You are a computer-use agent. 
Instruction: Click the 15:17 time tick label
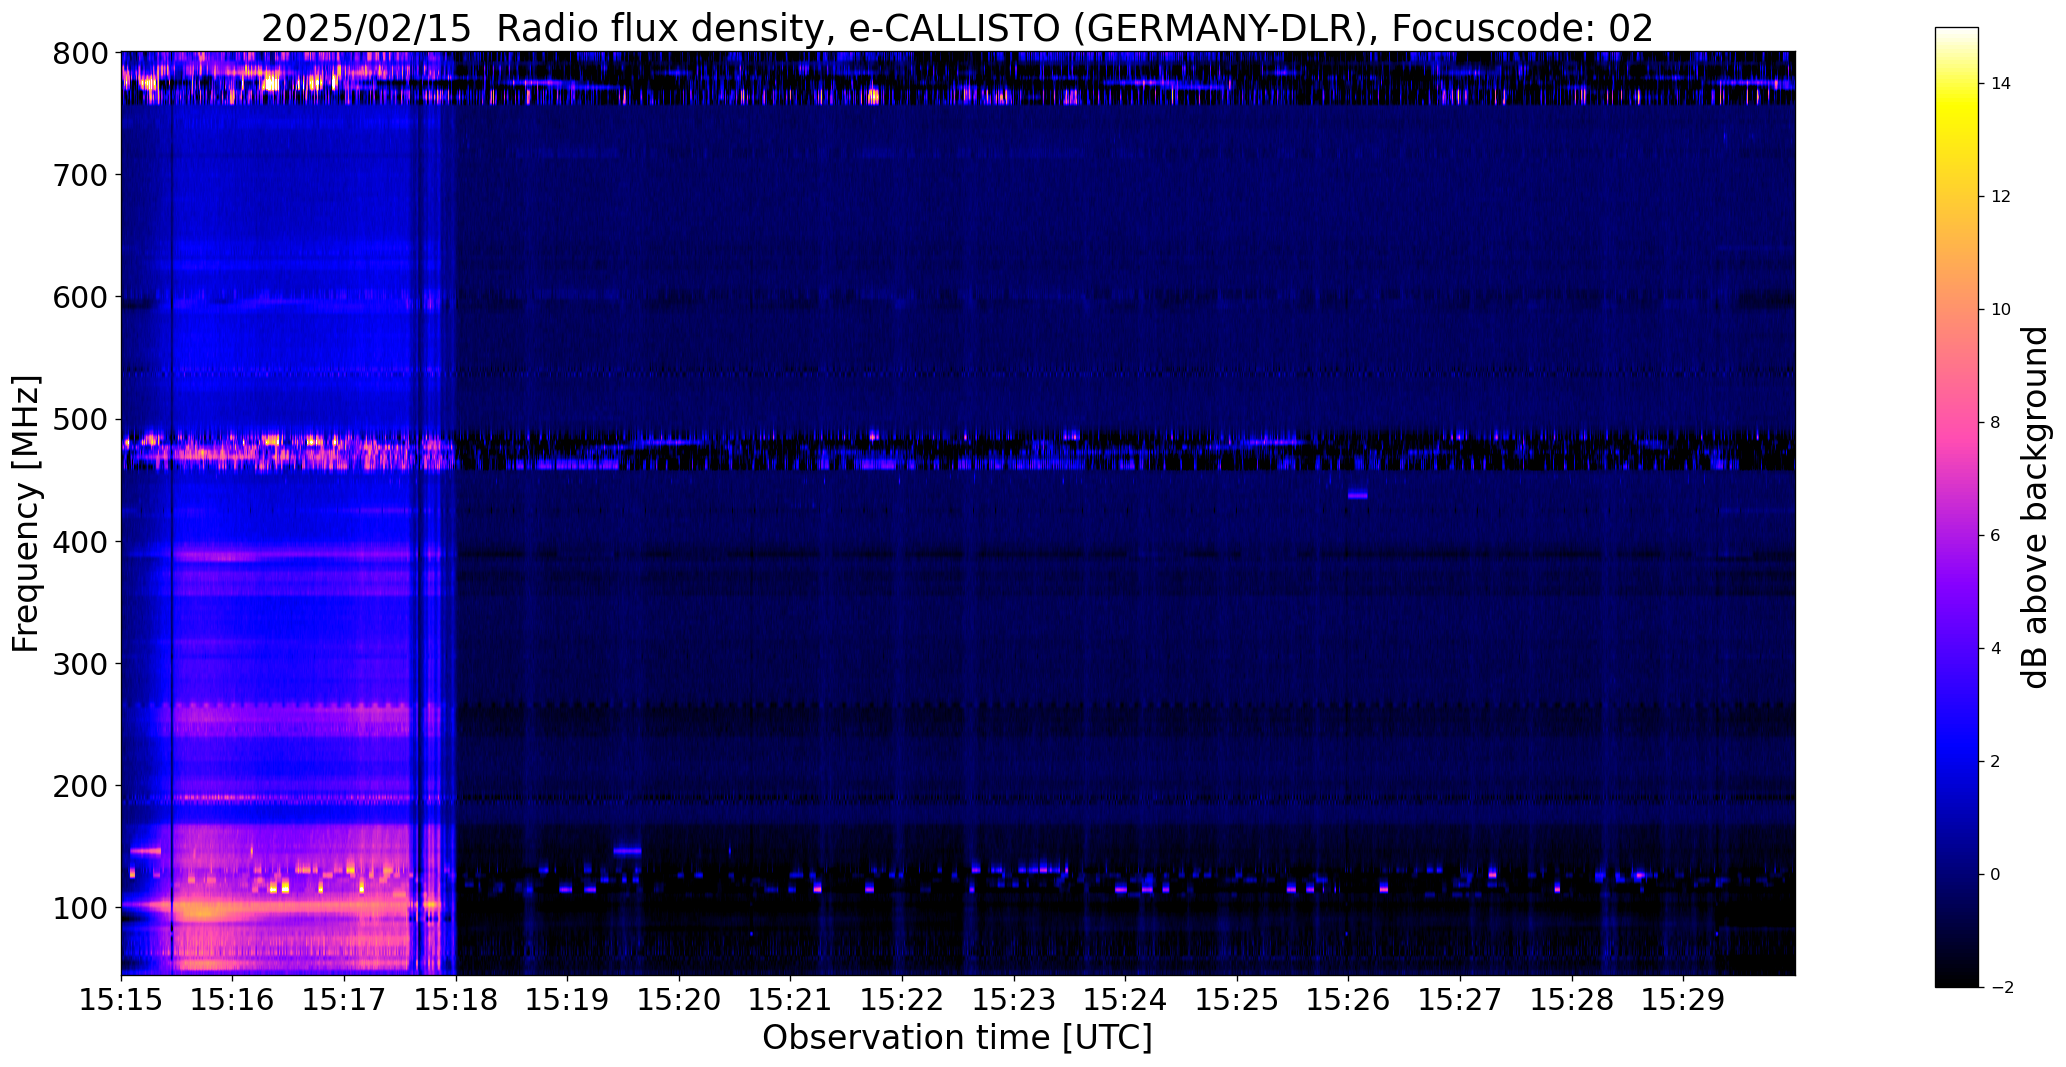[x=344, y=1000]
